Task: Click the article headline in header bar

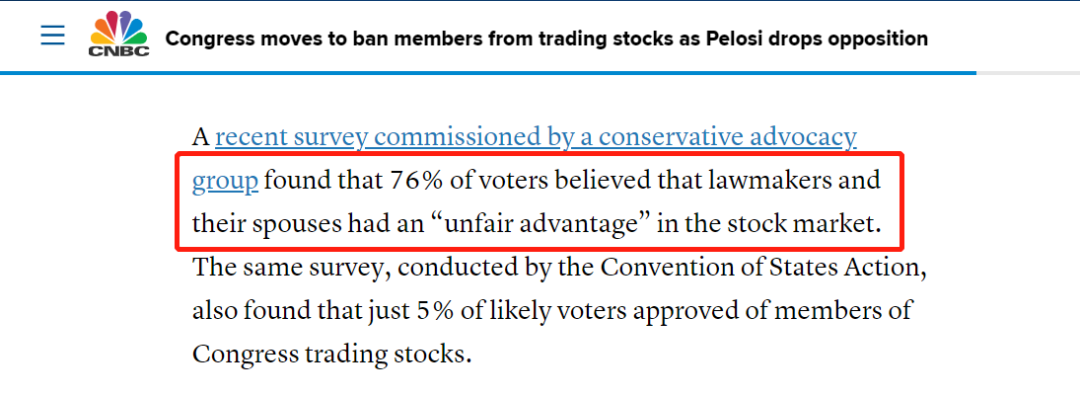Action: tap(546, 39)
